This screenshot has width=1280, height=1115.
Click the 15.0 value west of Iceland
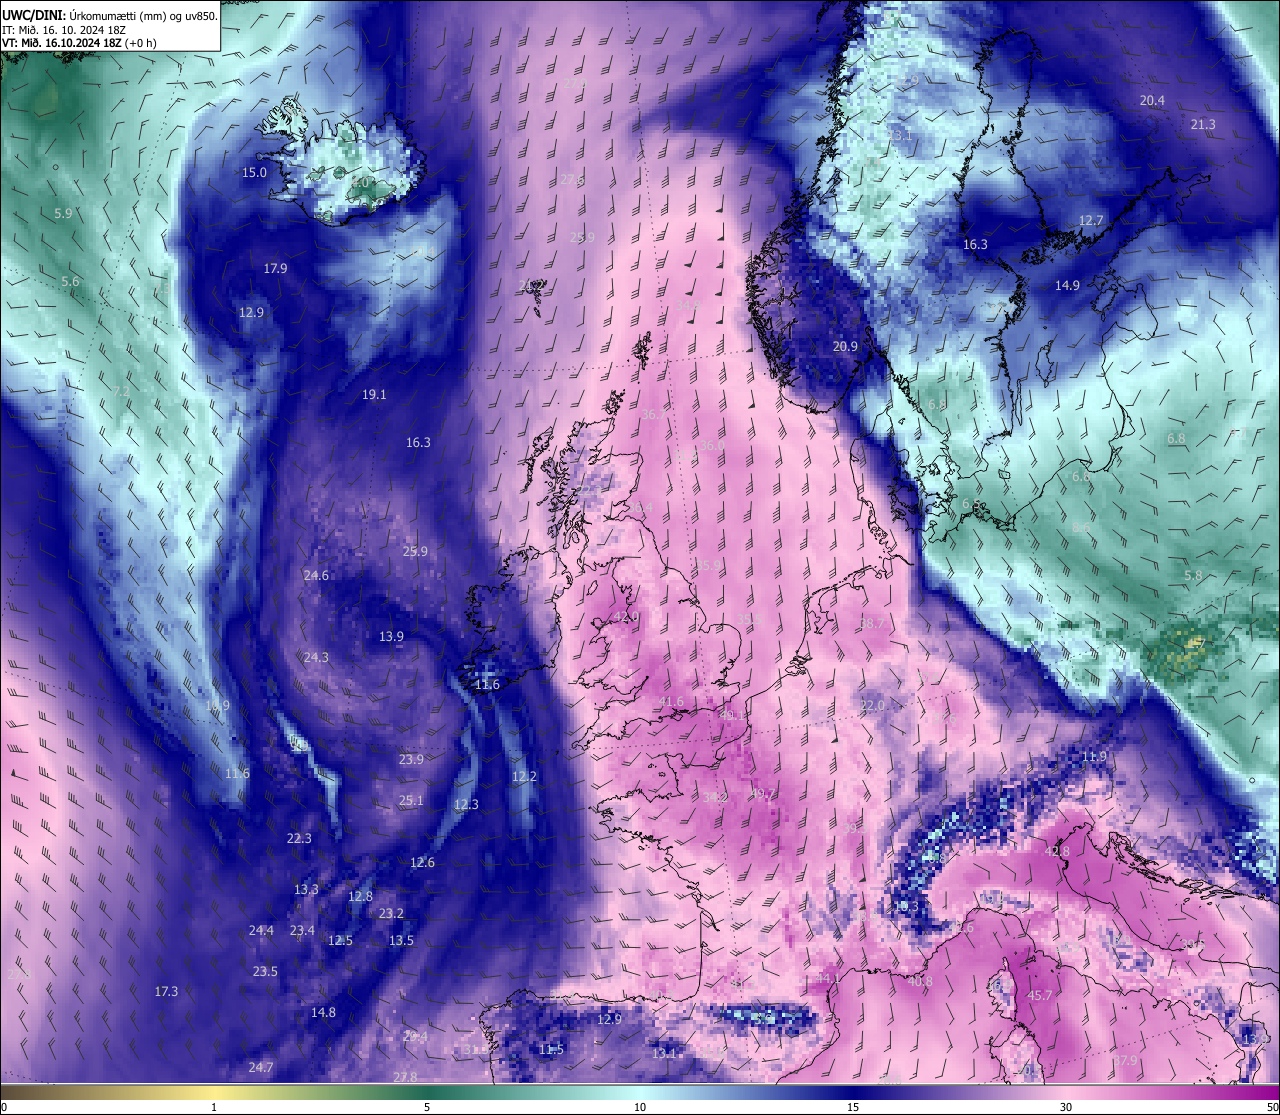[x=255, y=172]
